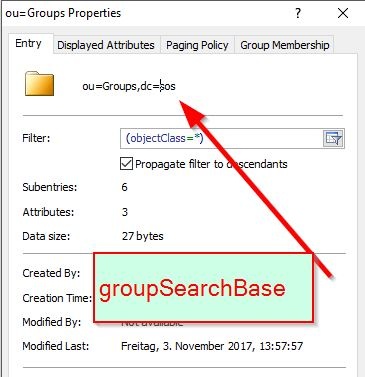The image size is (365, 377).
Task: Open the Displayed Attributes tab
Action: click(x=106, y=45)
